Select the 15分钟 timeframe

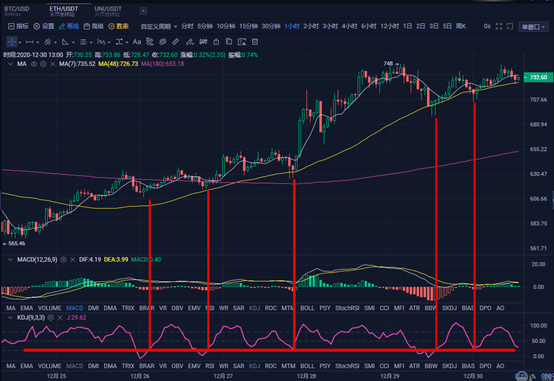(248, 26)
